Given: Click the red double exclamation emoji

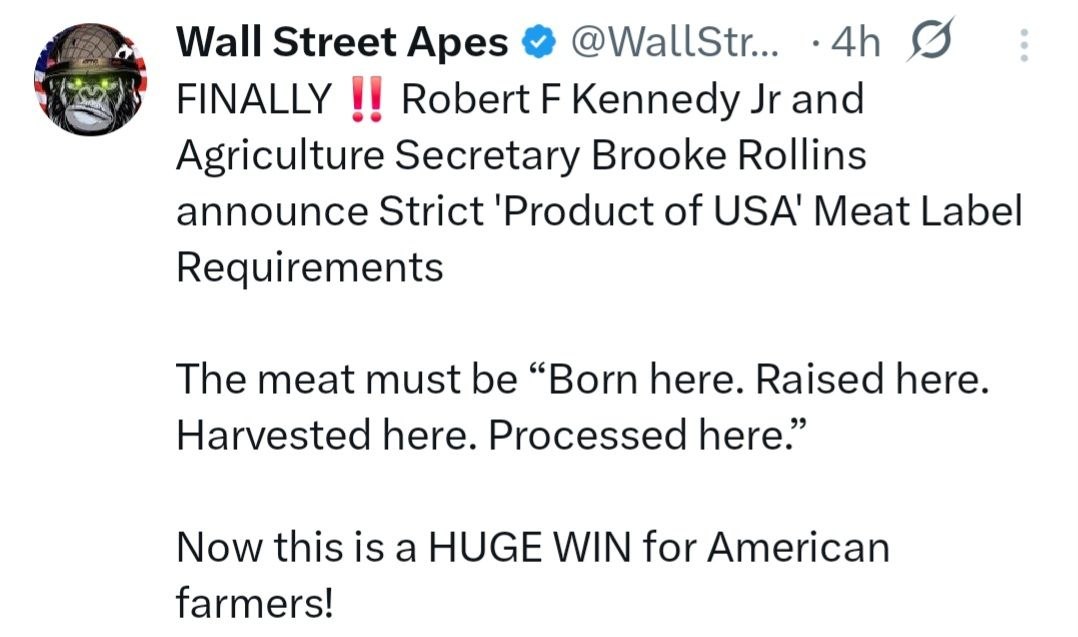Looking at the screenshot, I should 367,100.
